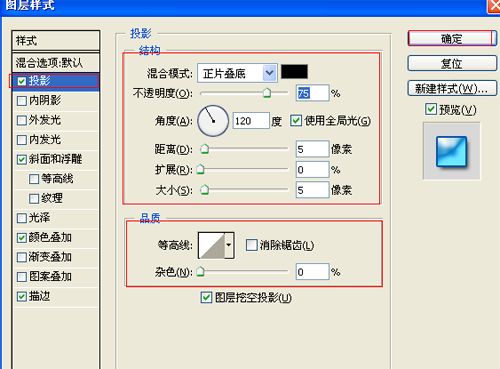500x369 pixels.
Task: Enable 消除锯齿(L) checkbox
Action: (252, 245)
